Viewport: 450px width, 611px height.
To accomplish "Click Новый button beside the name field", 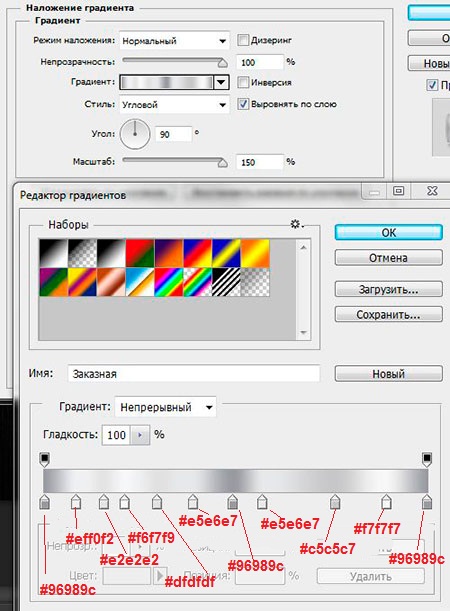I will (388, 374).
